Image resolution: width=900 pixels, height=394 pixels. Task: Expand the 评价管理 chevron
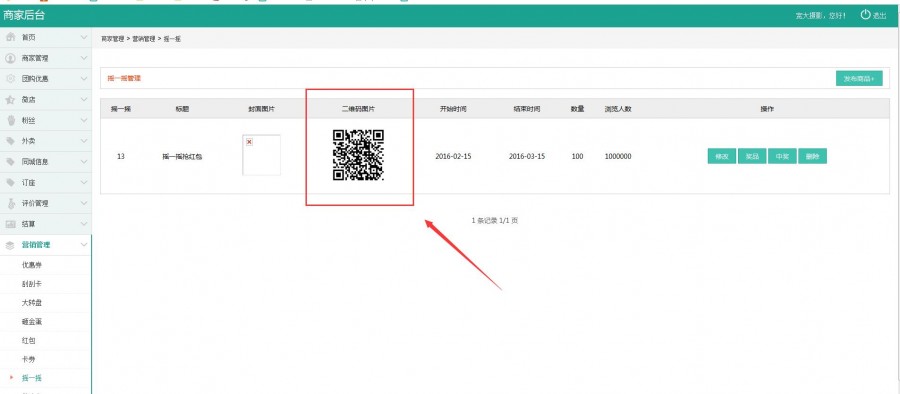pos(84,203)
